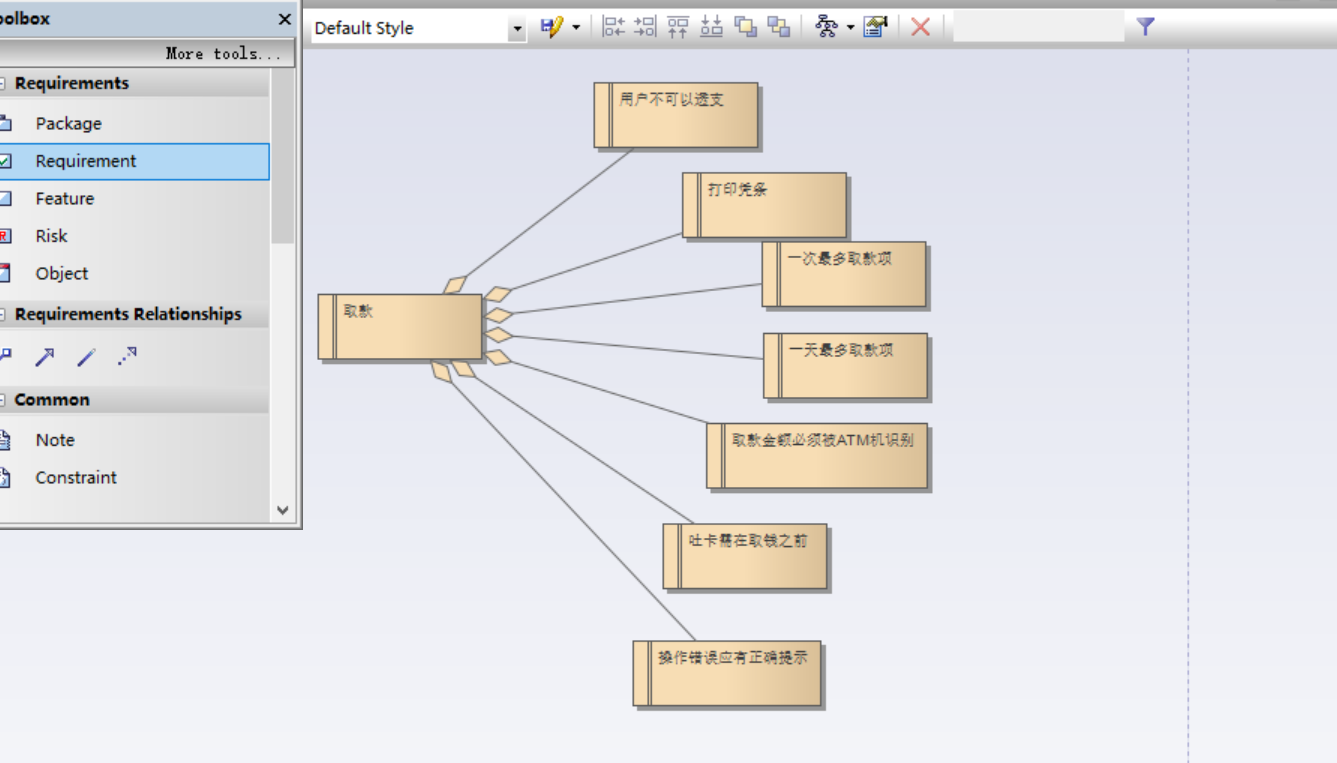
Task: Click the red delete X icon
Action: (x=921, y=27)
